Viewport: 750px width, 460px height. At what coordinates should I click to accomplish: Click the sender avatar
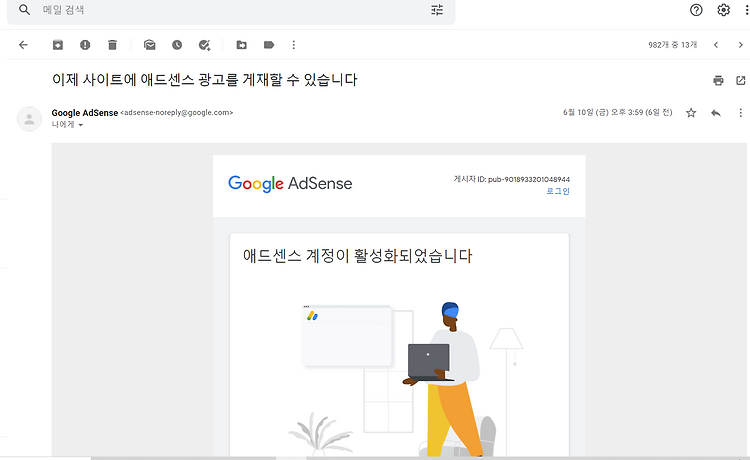pos(29,119)
